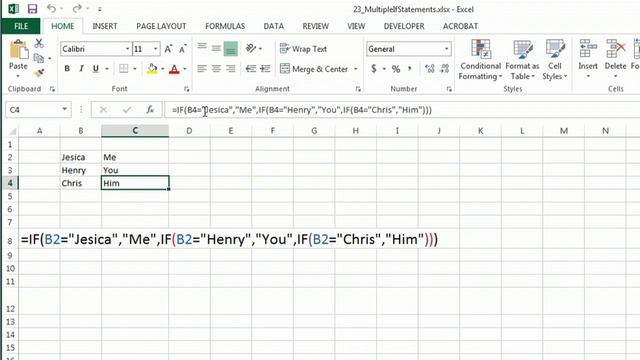Open the font size 11 dropdown

156,49
